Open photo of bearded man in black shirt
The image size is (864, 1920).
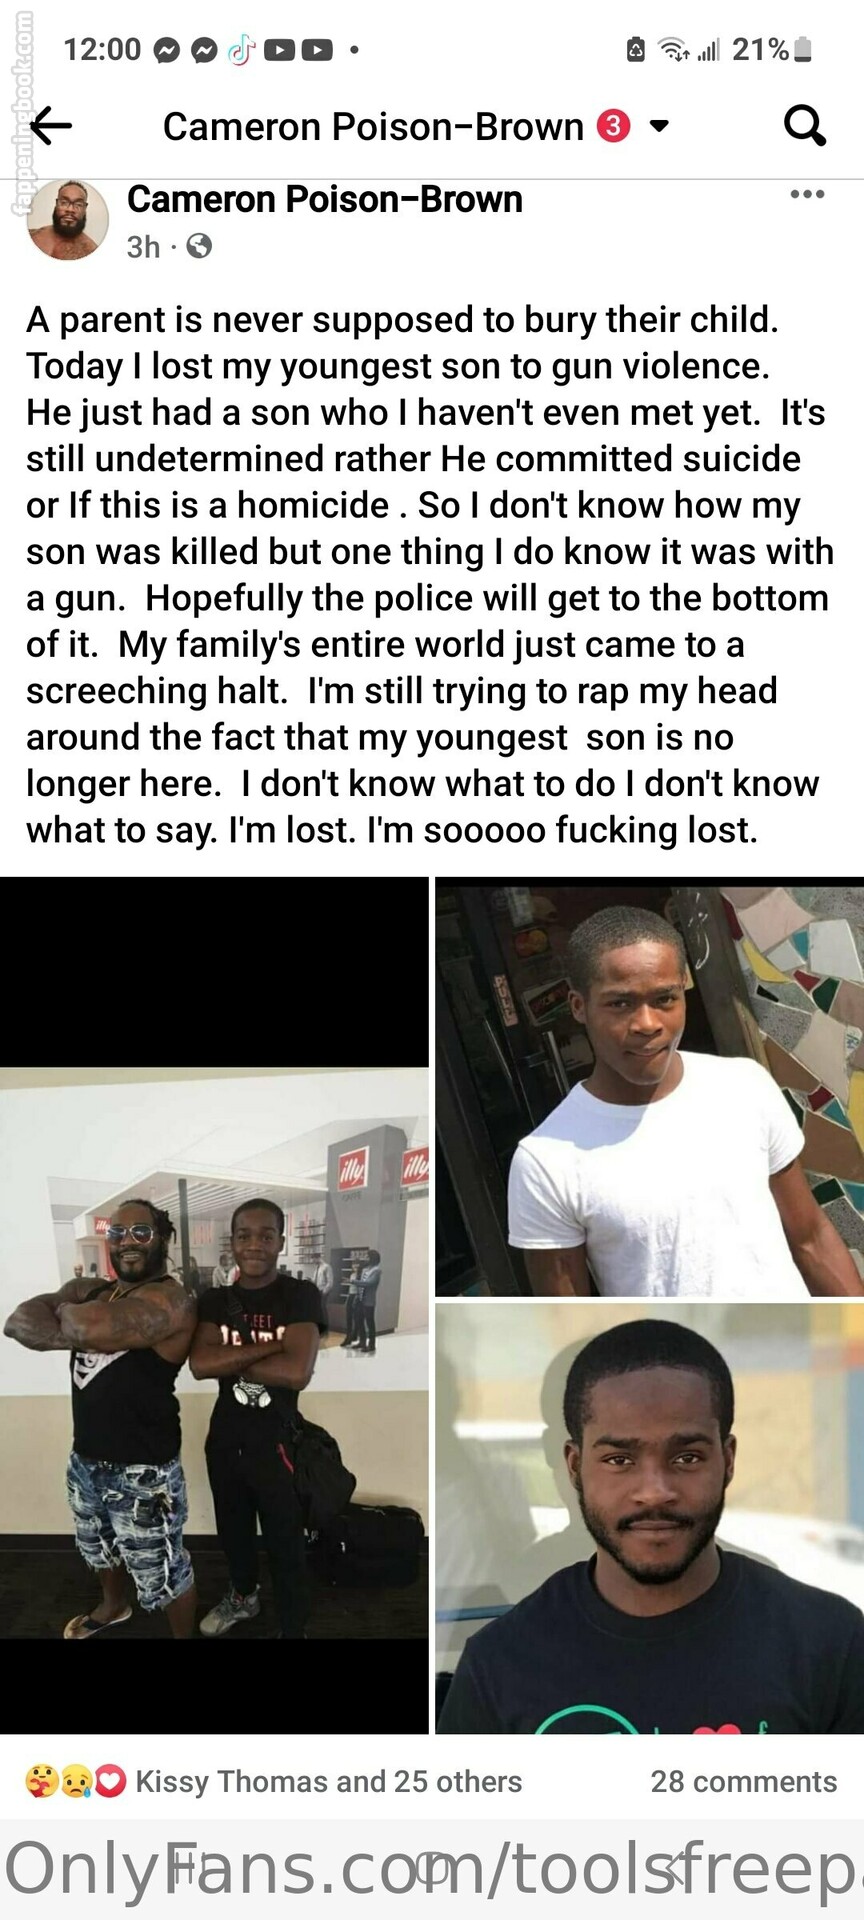[x=649, y=1518]
